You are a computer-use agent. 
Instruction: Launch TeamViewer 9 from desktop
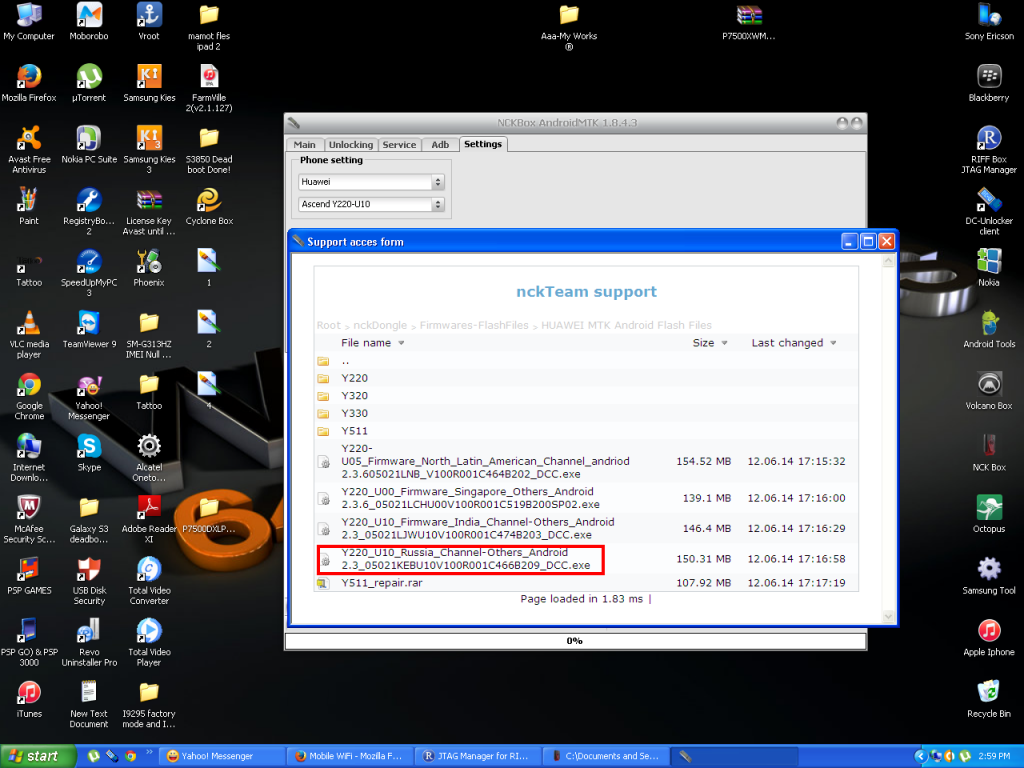tap(89, 324)
